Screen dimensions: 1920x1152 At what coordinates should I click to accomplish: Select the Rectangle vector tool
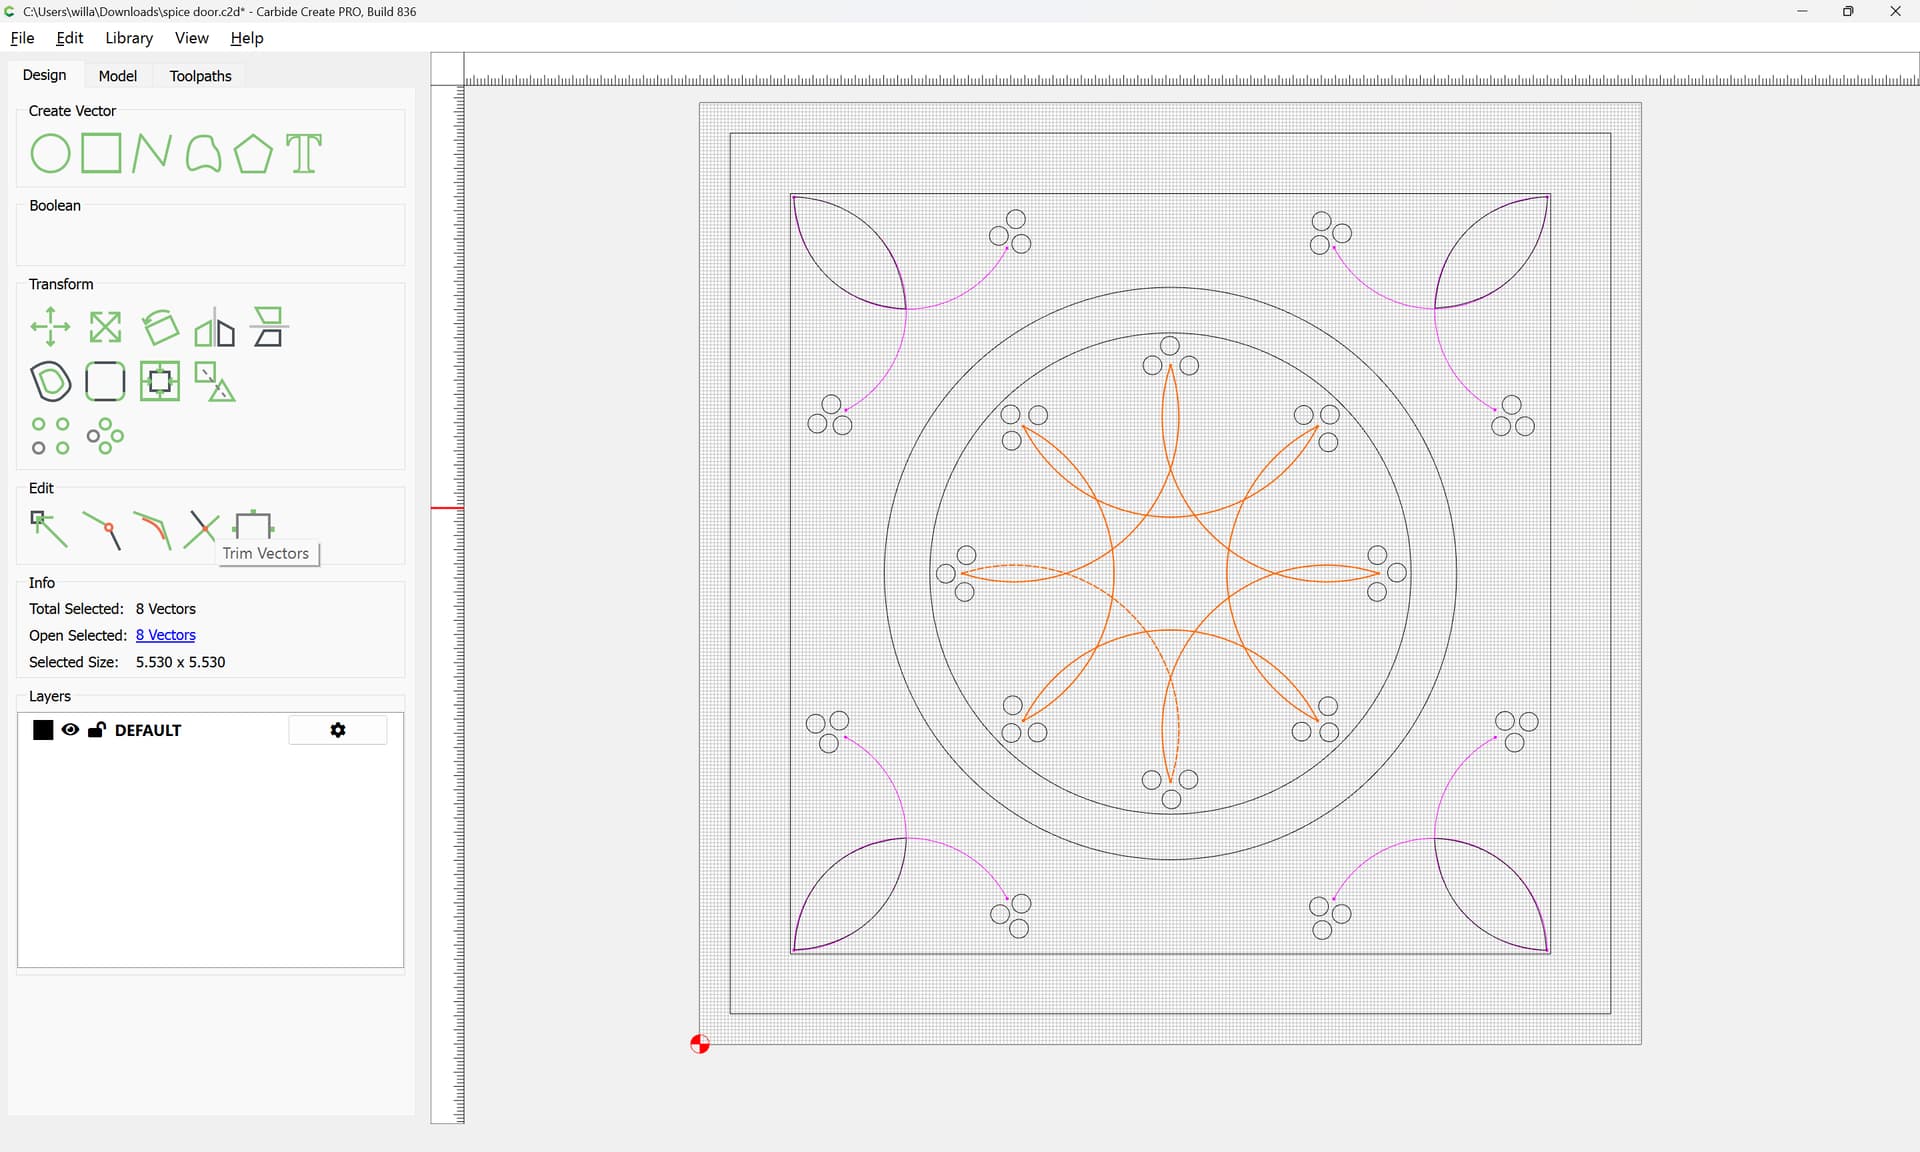(101, 154)
